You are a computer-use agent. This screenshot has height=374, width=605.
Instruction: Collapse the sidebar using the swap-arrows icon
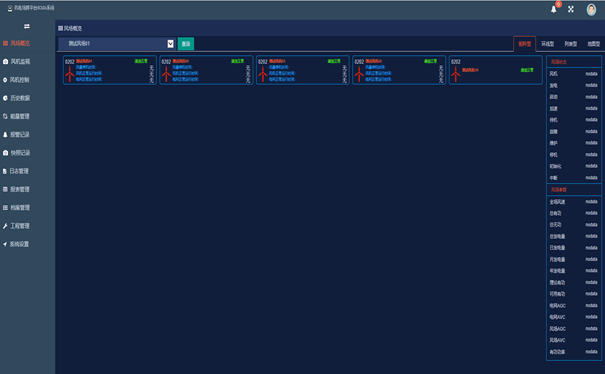pos(27,26)
